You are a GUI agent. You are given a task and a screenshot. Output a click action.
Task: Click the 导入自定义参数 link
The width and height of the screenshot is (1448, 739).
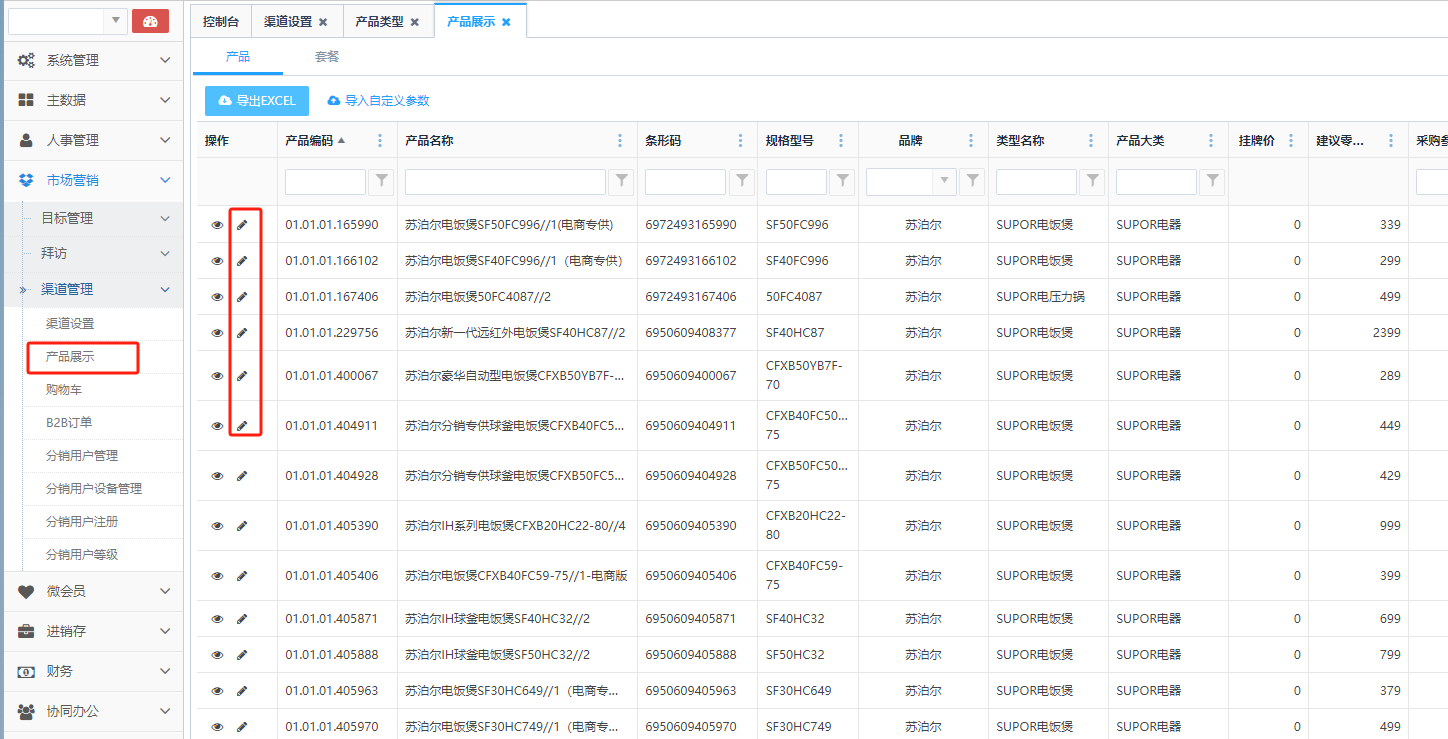[x=378, y=101]
